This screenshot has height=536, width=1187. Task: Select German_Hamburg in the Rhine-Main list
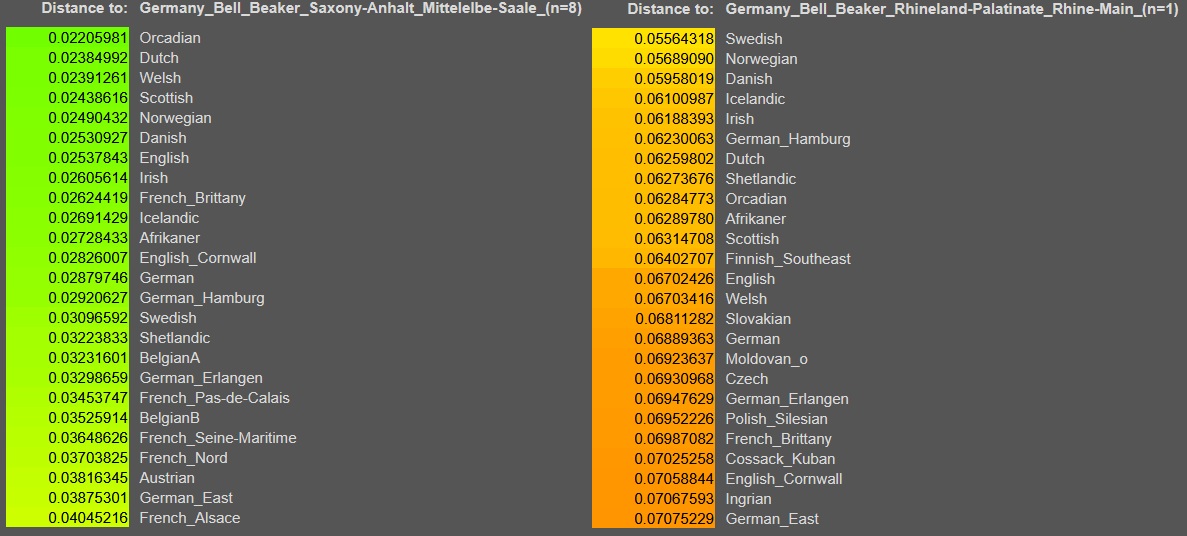(x=788, y=139)
